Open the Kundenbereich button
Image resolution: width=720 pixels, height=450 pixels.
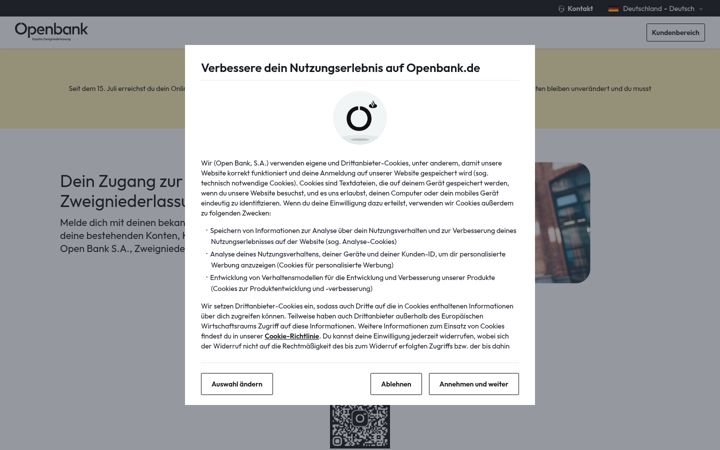(675, 33)
